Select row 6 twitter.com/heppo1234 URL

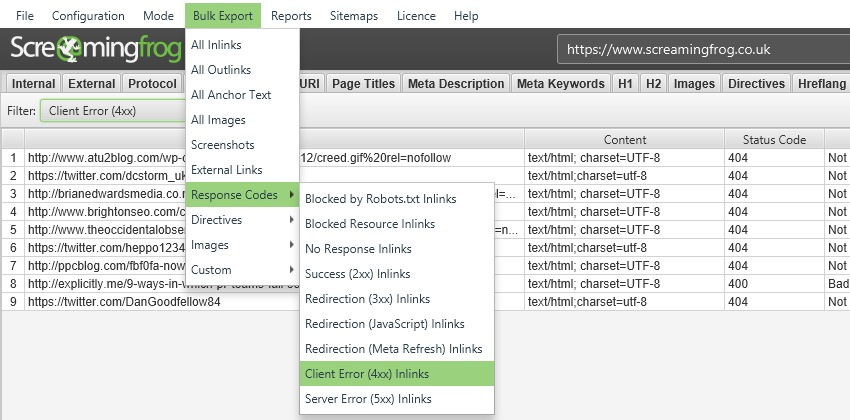(x=106, y=247)
